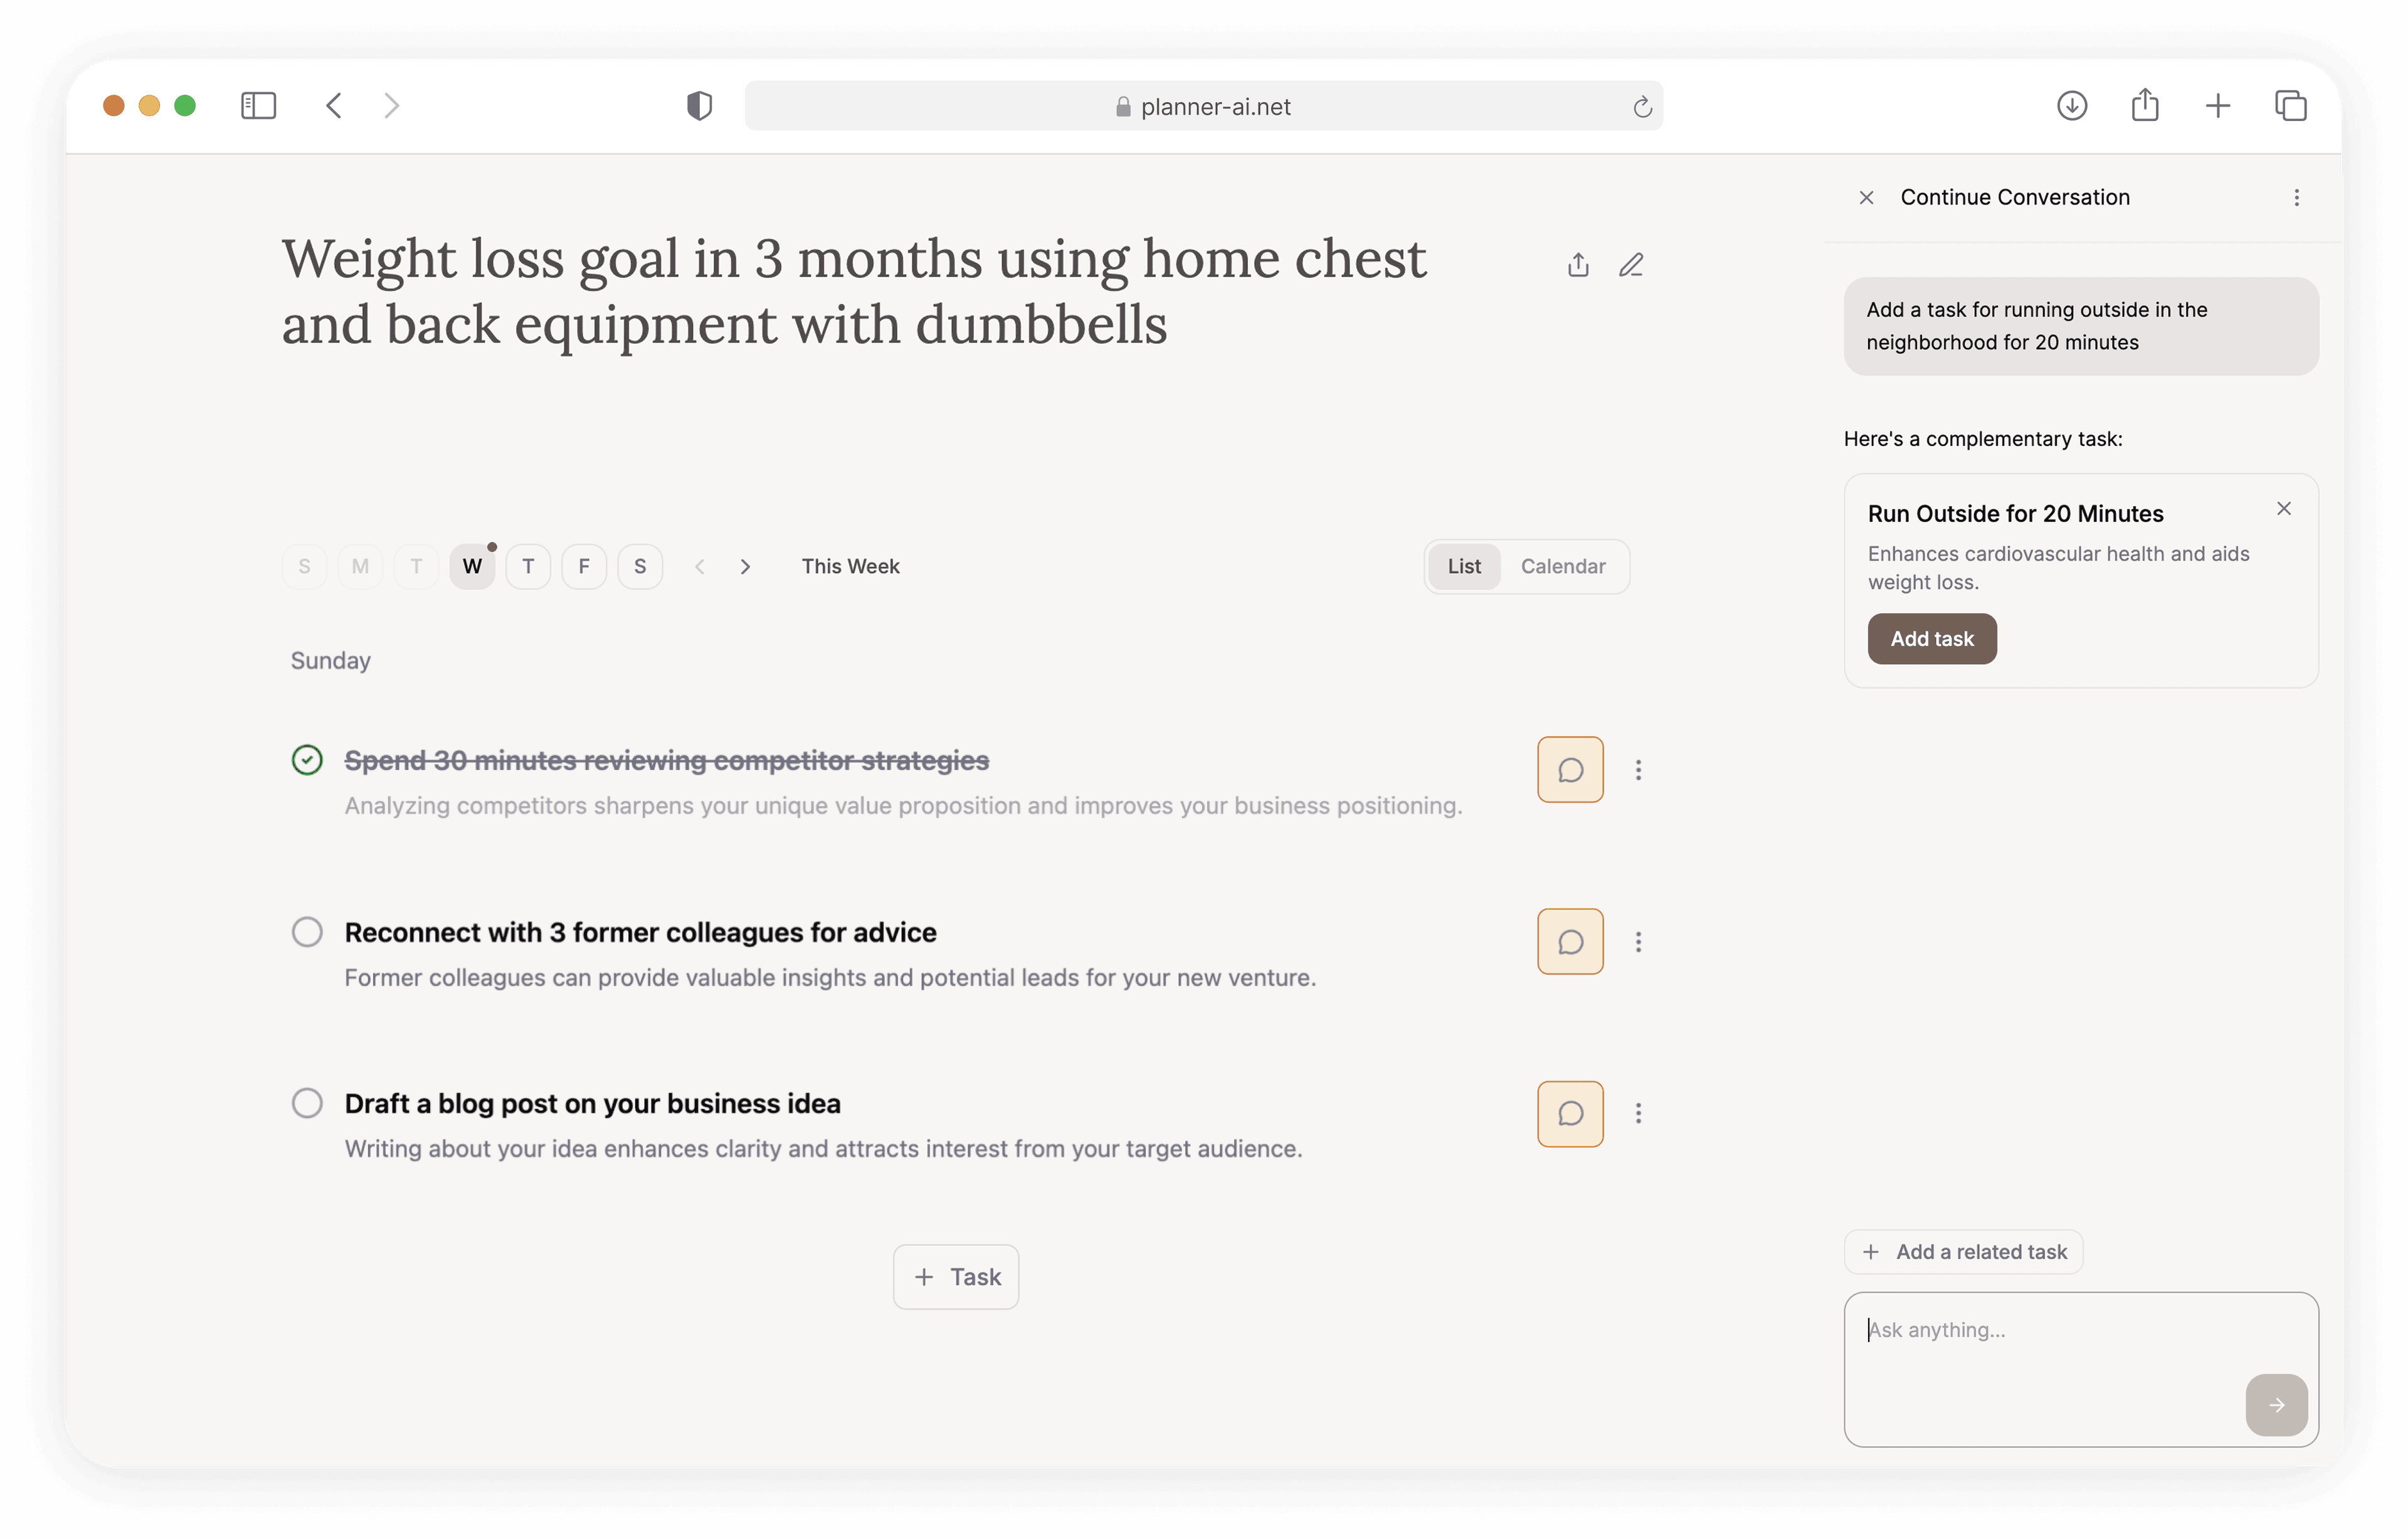Screen dimensions: 2408x1539
Task: Open more options for Draft a blog post task
Action: 1638,1113
